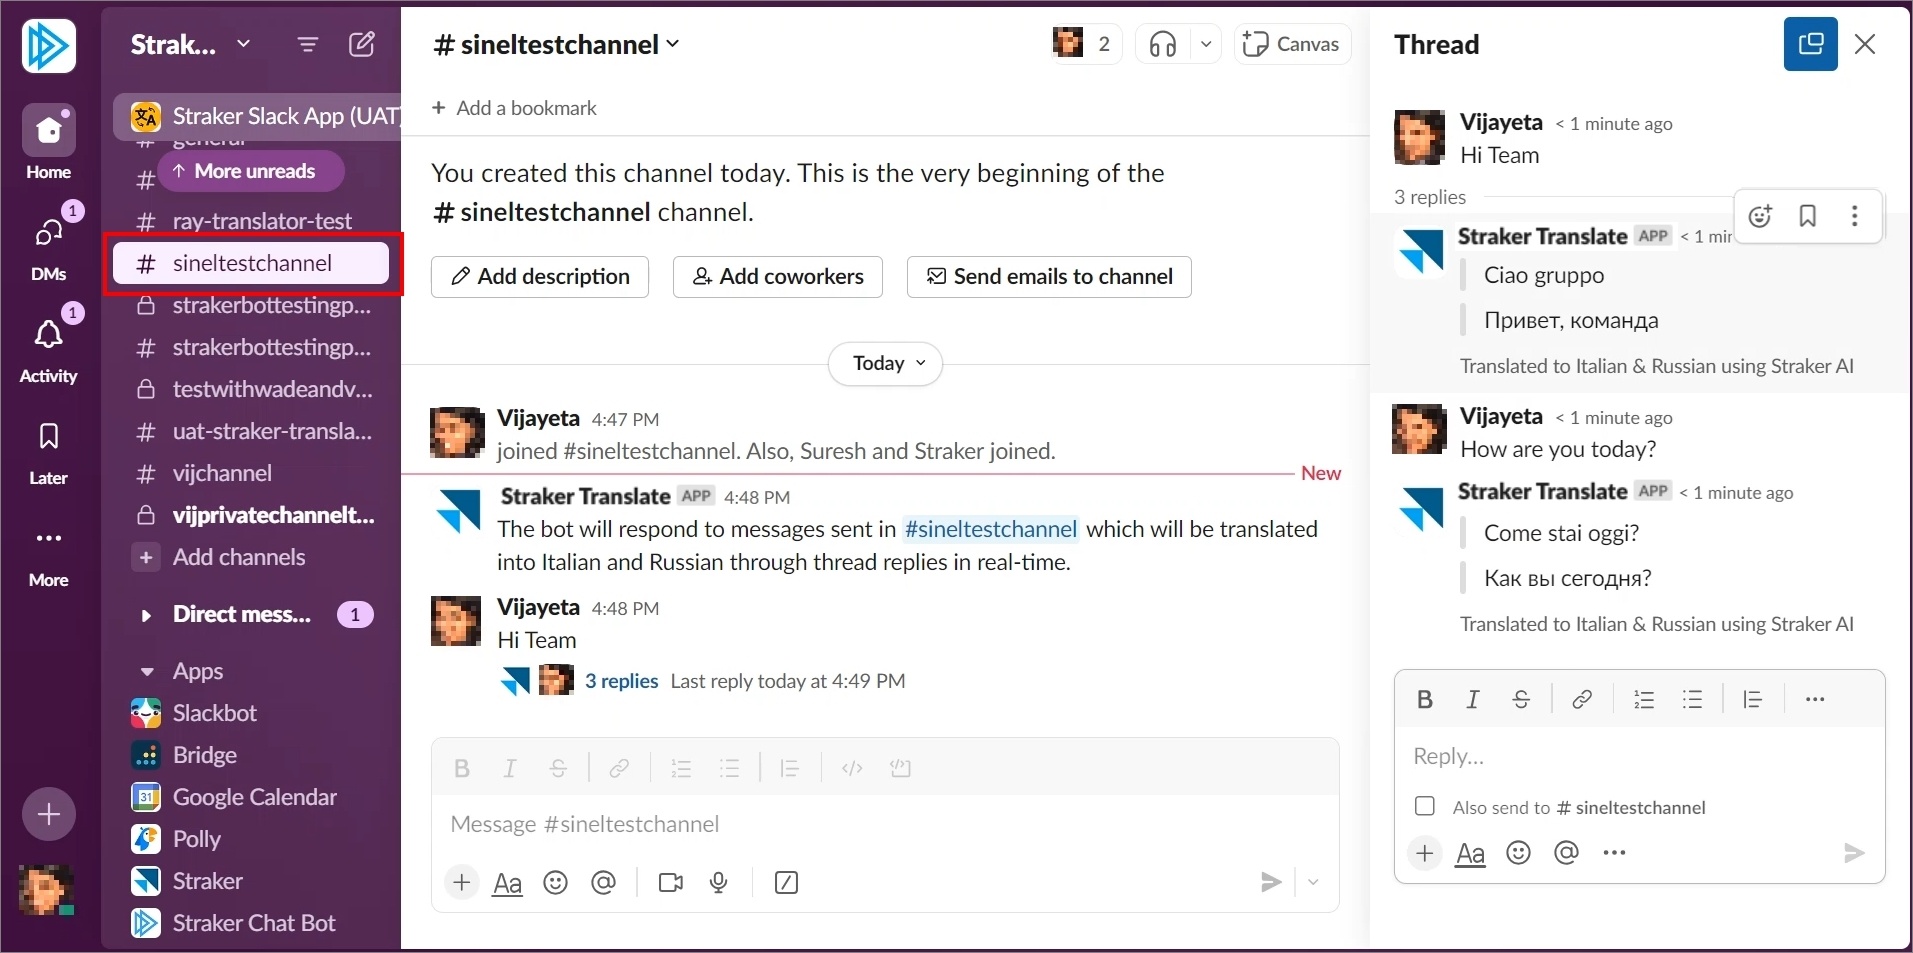Open the Activity bell tab

tap(48, 348)
